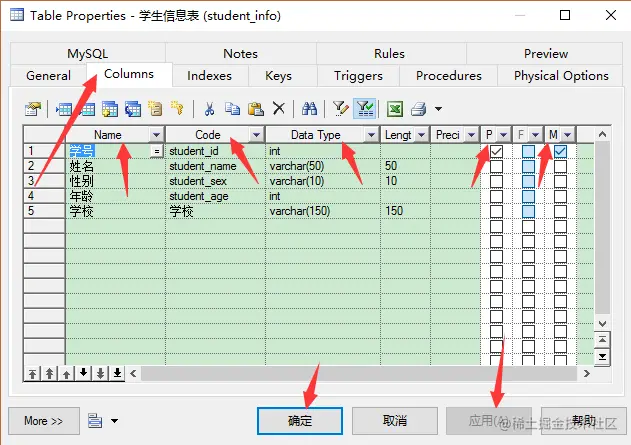Uncheck the M checkbox for student_id row
Screen dimensions: 631x445
(560, 151)
